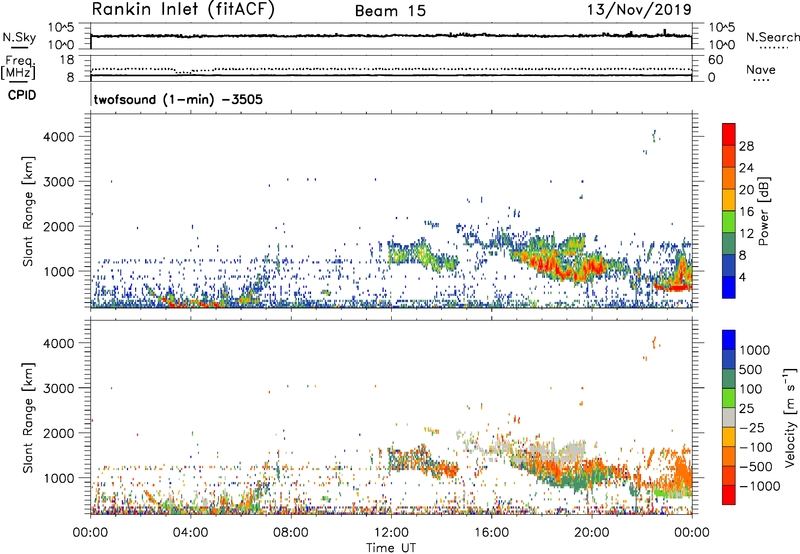Click the 12:00 time axis tick label
The image size is (800, 554).
[x=391, y=533]
